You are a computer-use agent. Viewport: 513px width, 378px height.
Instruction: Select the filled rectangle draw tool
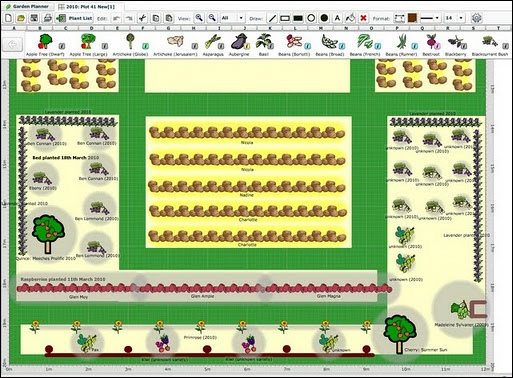[298, 18]
